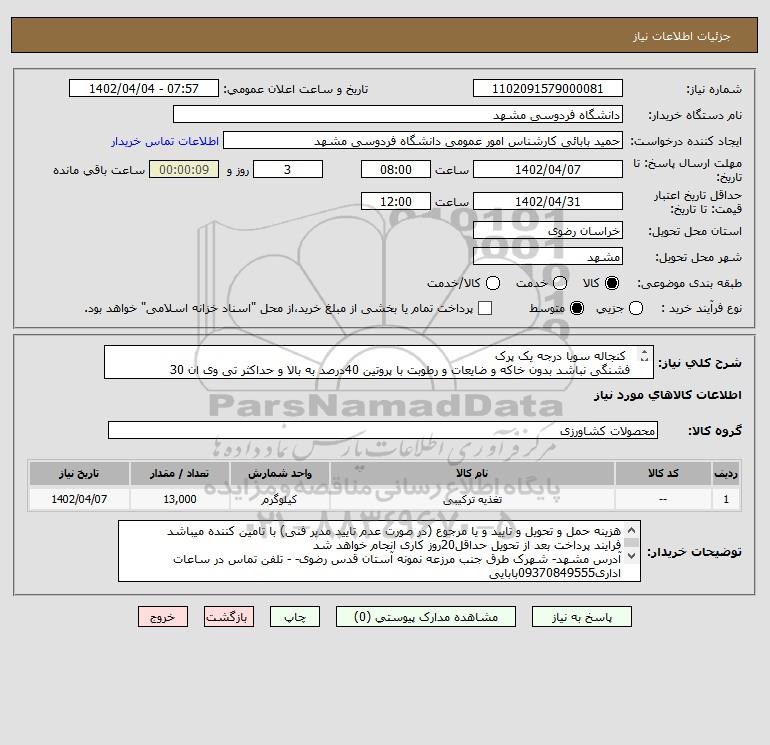
Task: Click the واحد شمارش column header
Action: [279, 473]
